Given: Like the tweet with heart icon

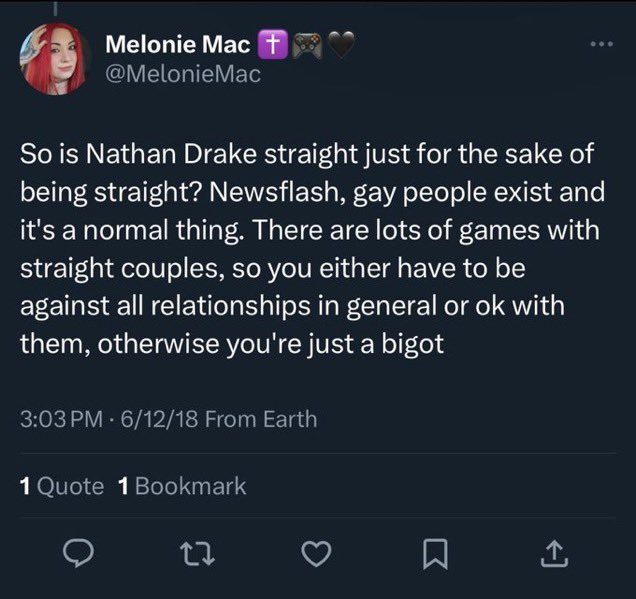Looking at the screenshot, I should [x=316, y=554].
